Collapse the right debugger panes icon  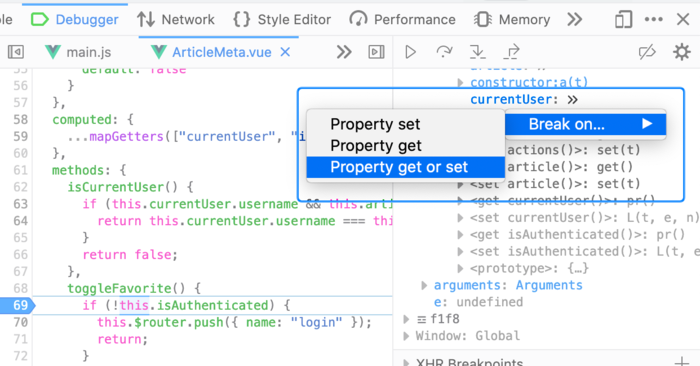[x=376, y=52]
